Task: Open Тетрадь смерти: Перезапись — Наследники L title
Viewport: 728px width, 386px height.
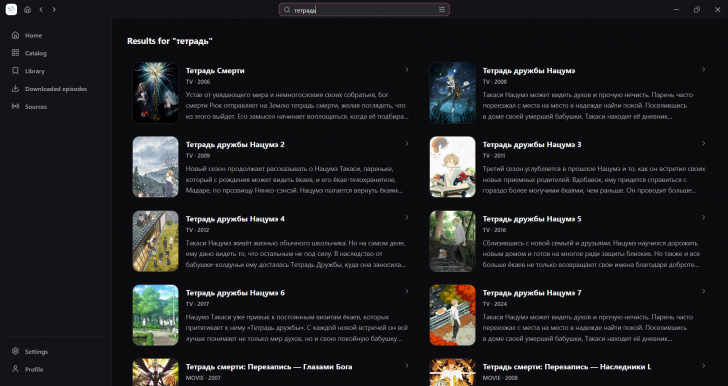Action: tap(567, 366)
